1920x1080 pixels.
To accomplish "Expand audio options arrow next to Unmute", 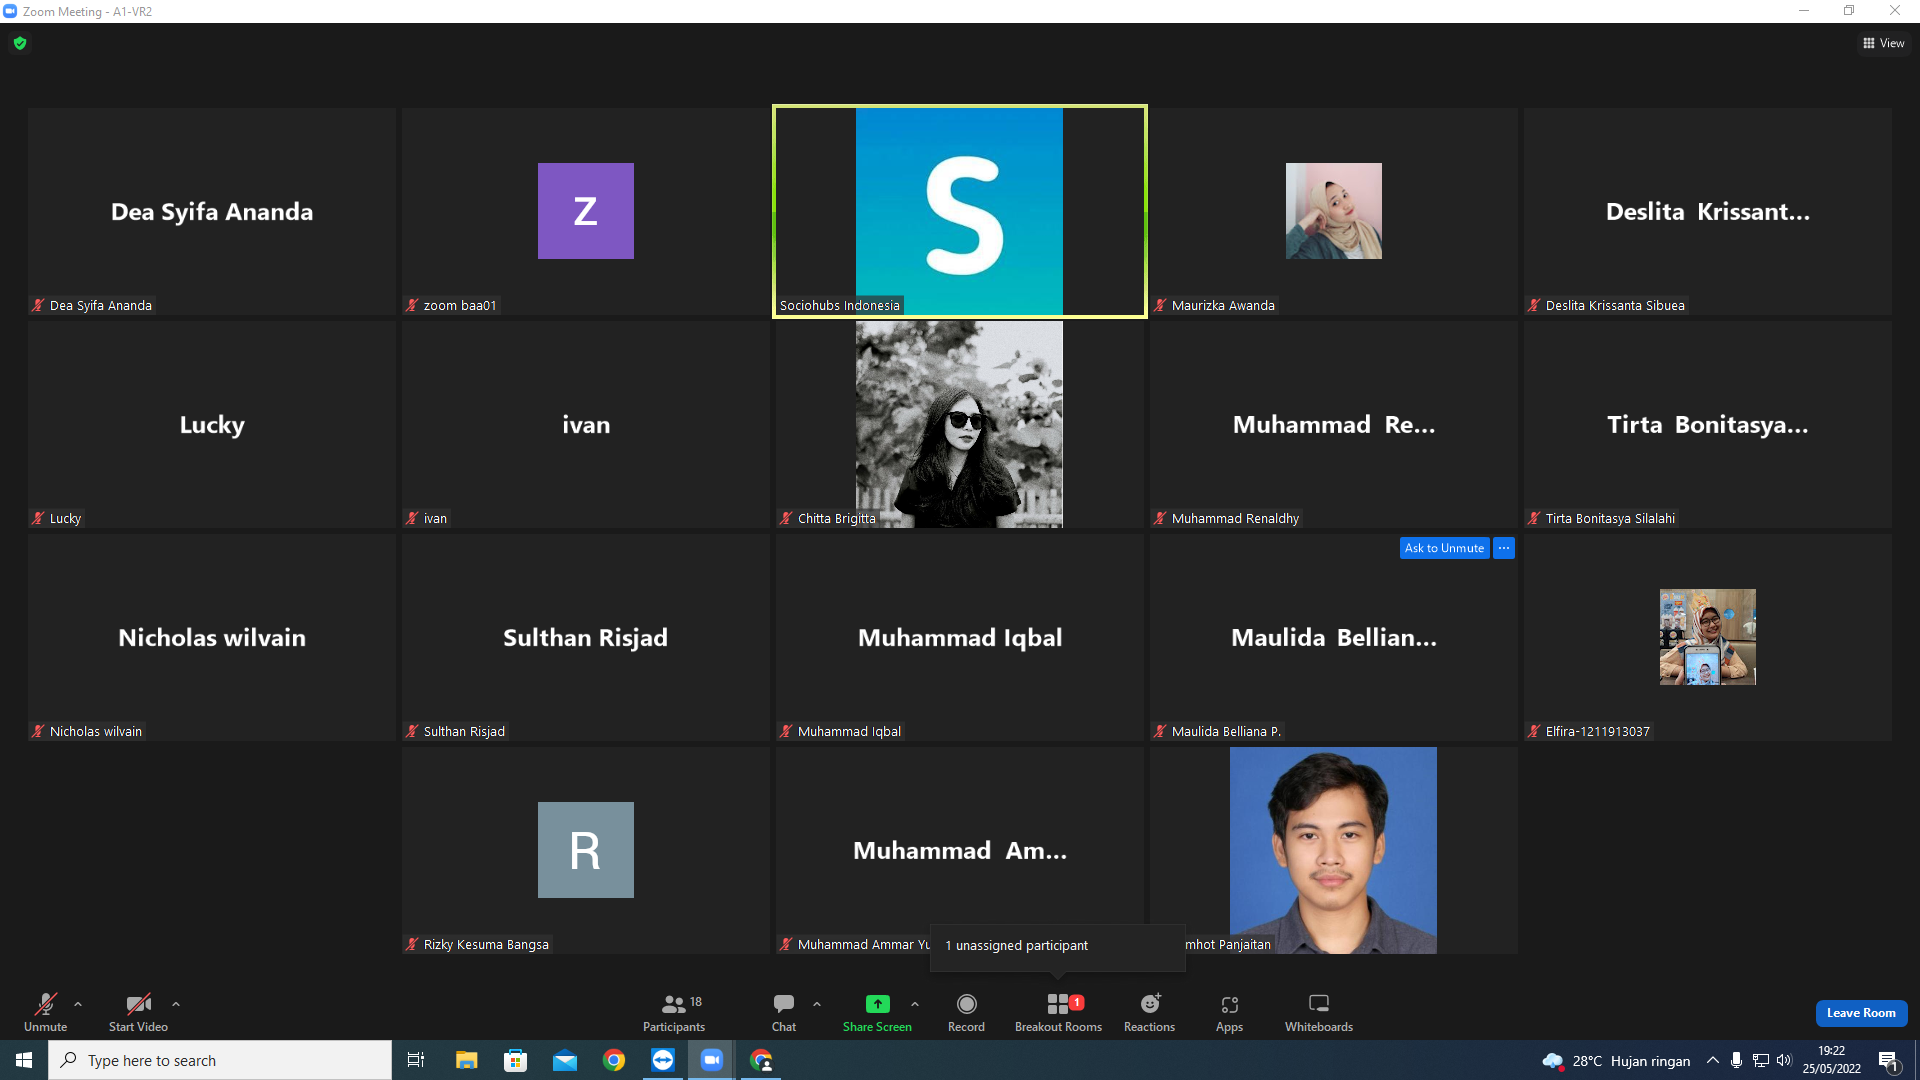I will 78,1004.
